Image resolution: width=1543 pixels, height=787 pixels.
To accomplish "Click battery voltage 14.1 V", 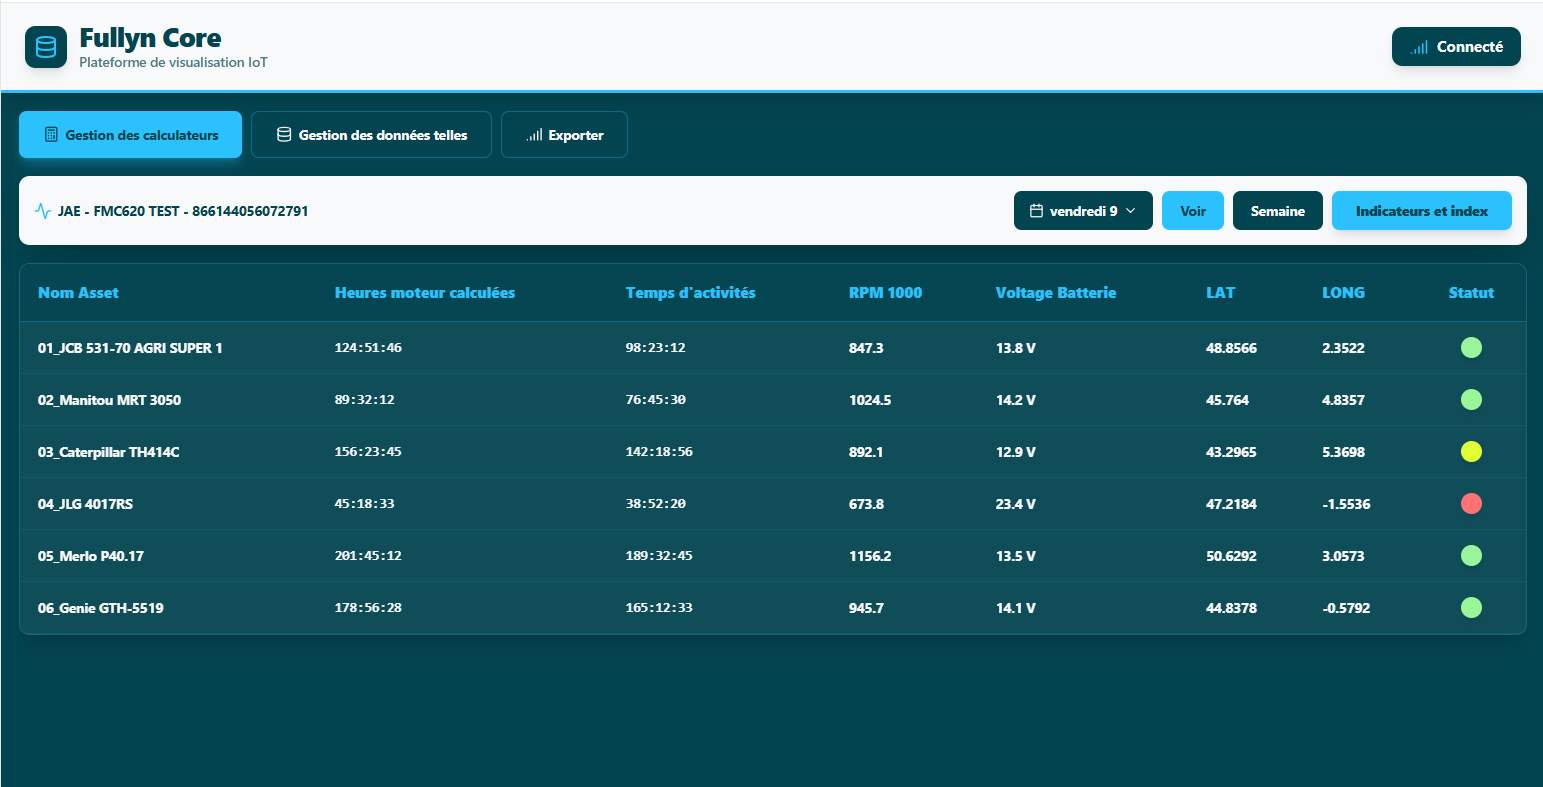I will point(1016,608).
